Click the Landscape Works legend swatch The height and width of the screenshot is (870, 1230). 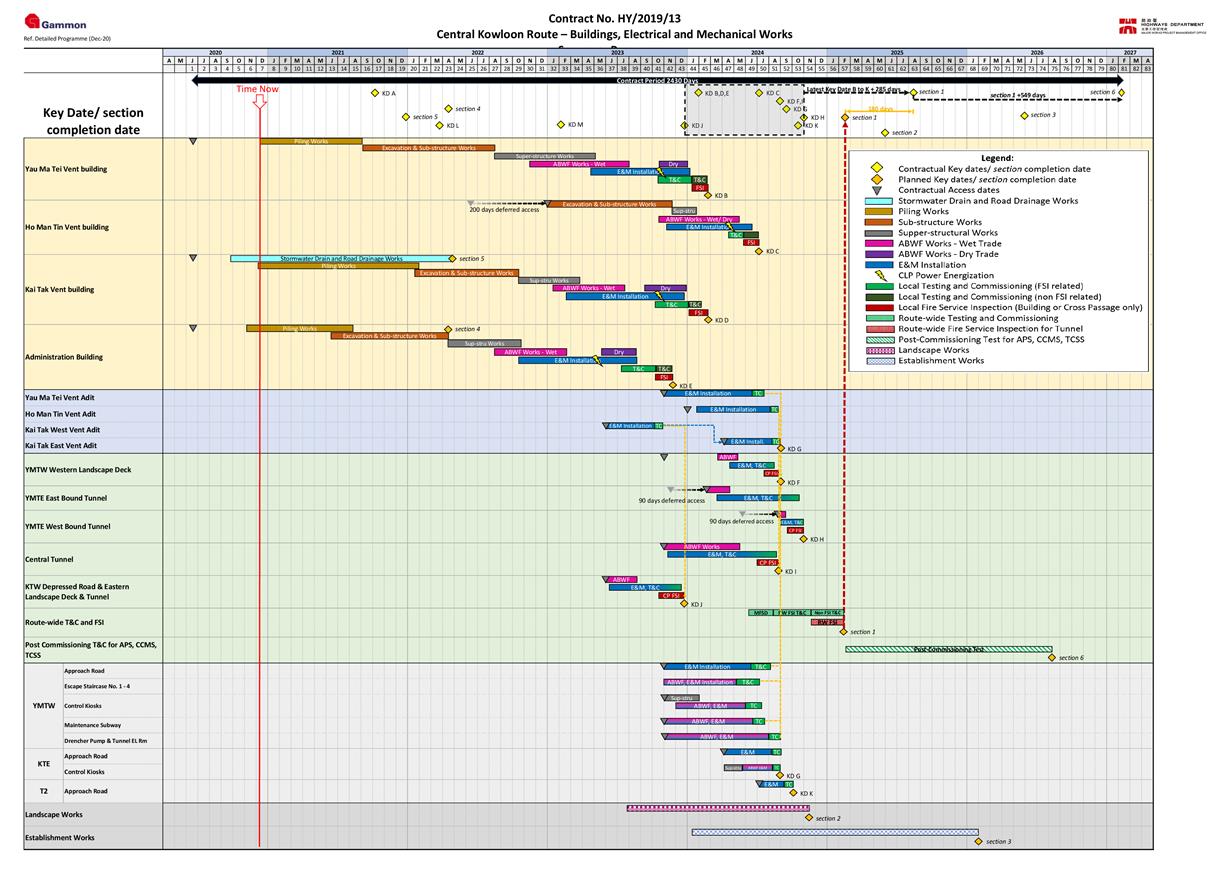coord(880,350)
